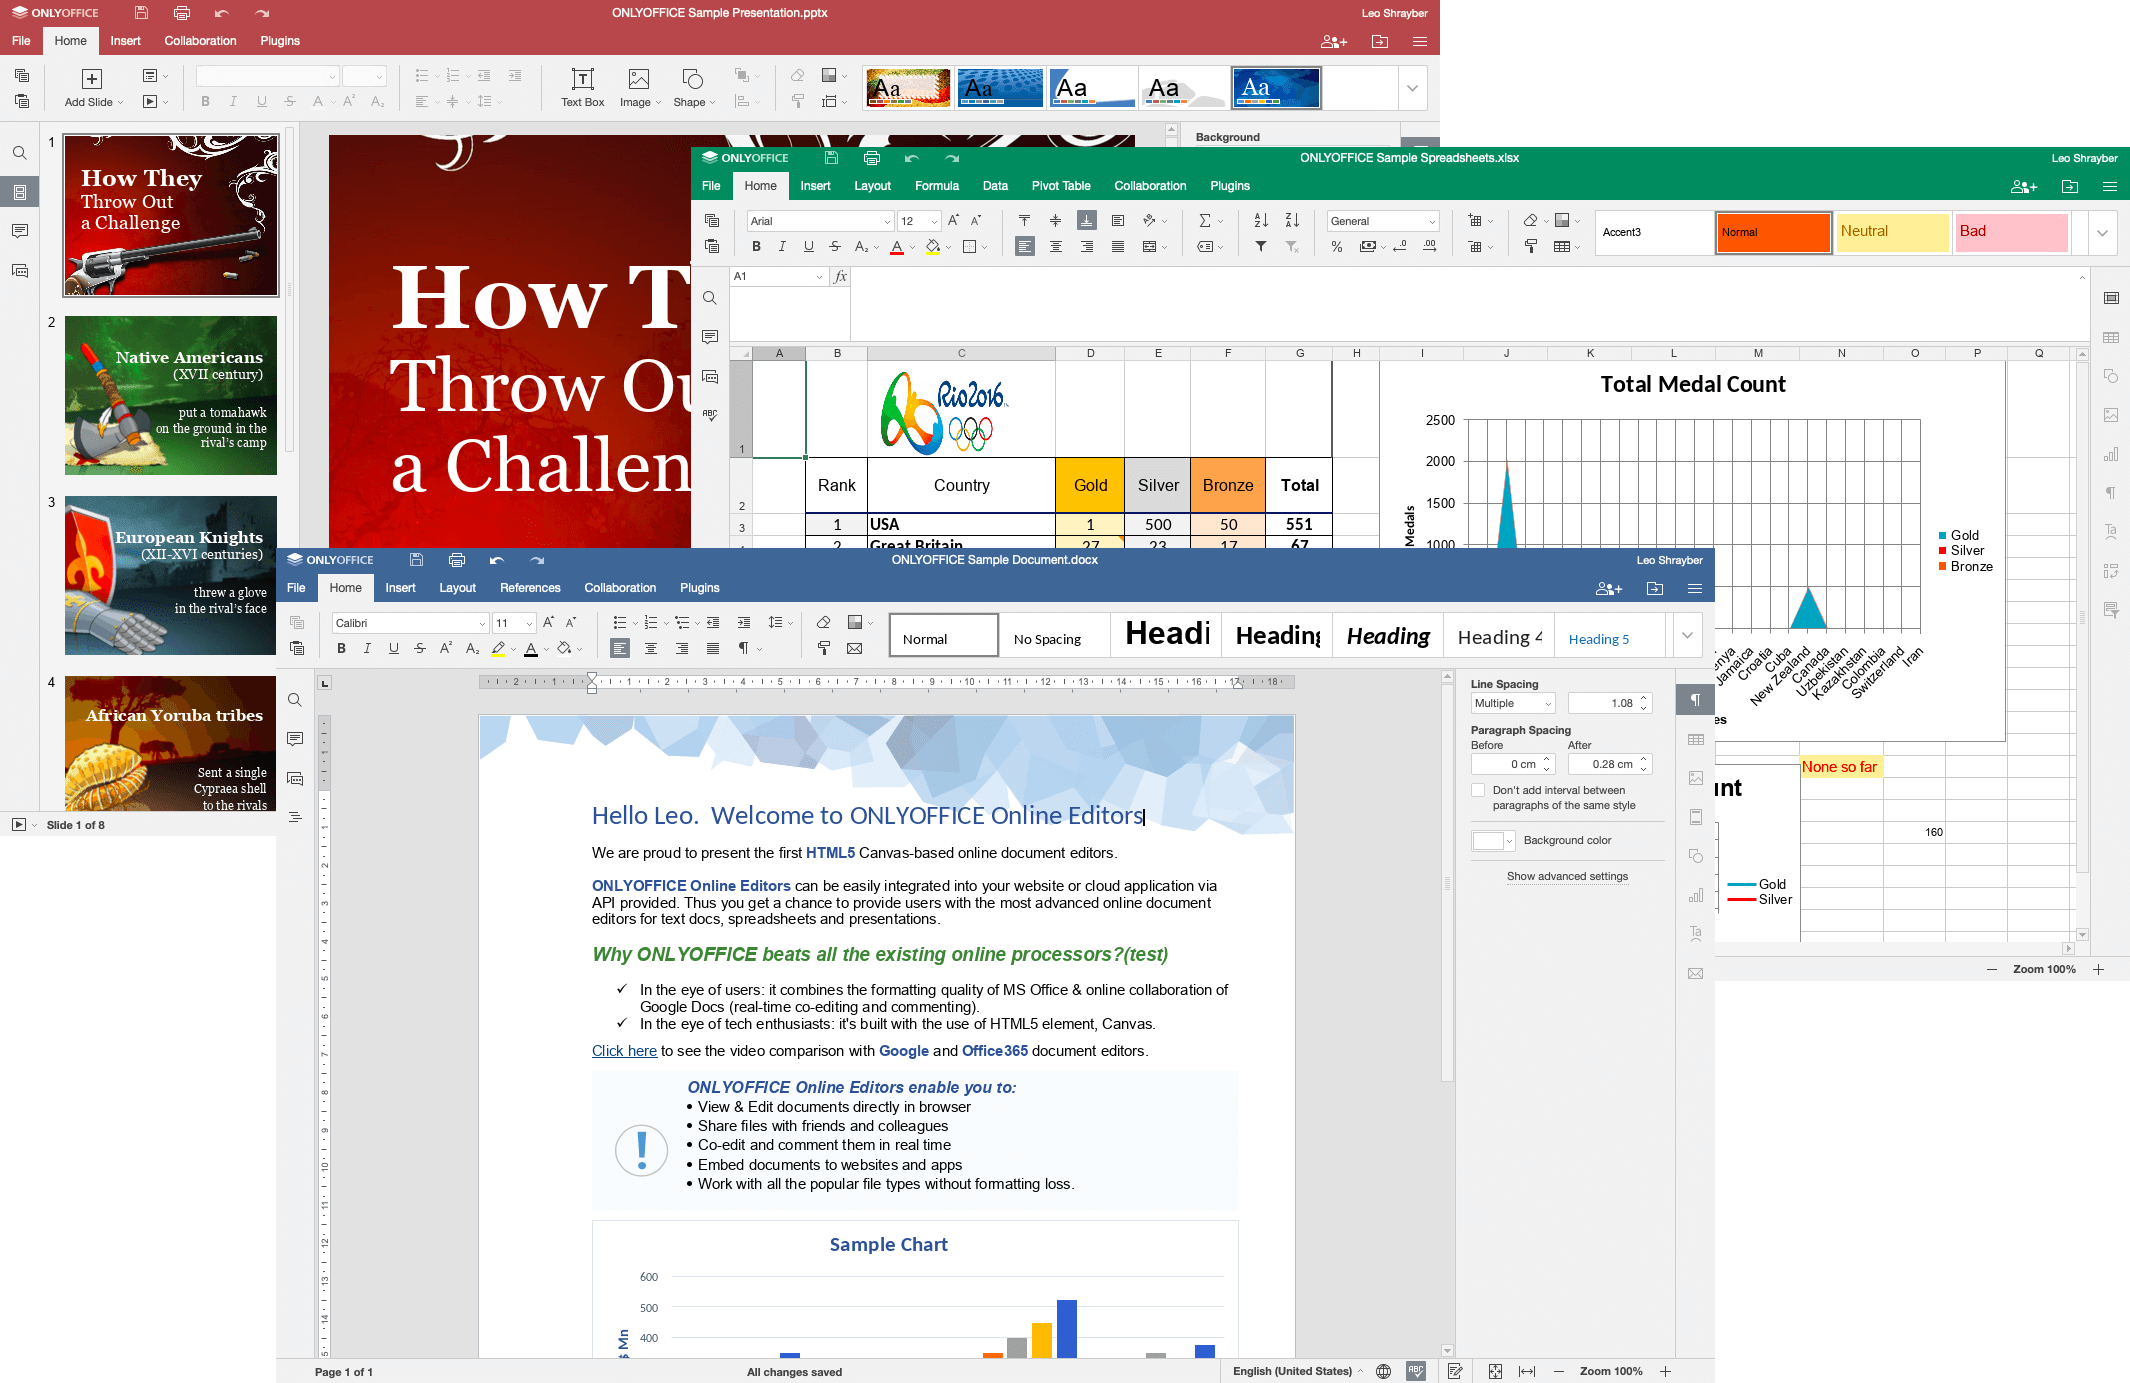Apply filter in spreadsheet toolbar
Image resolution: width=2130 pixels, height=1383 pixels.
pyautogui.click(x=1261, y=247)
